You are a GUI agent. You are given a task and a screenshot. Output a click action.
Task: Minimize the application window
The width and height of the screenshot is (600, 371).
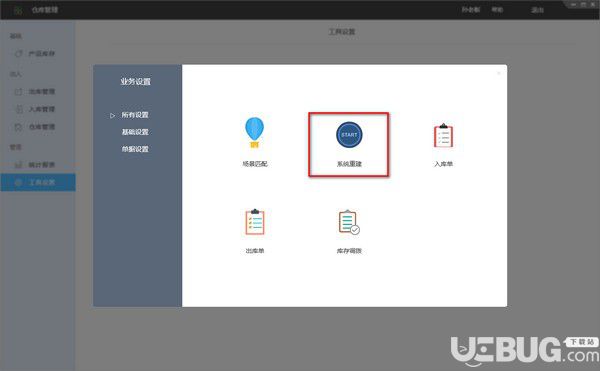pos(574,5)
